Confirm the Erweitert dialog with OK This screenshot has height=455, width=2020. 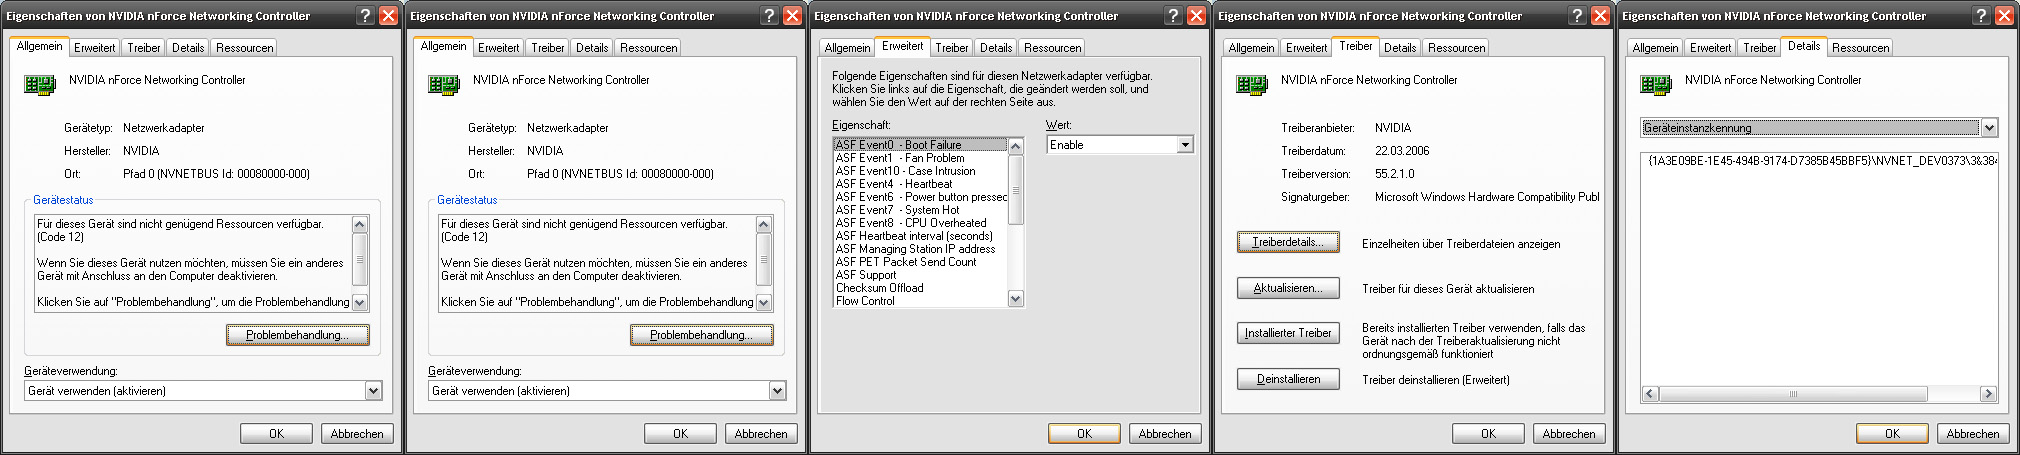coord(1084,434)
